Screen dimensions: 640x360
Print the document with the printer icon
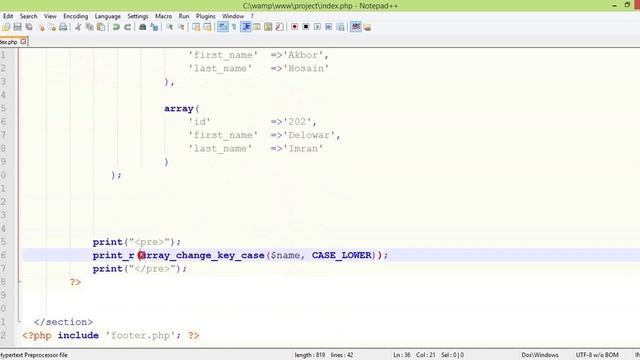(63, 27)
